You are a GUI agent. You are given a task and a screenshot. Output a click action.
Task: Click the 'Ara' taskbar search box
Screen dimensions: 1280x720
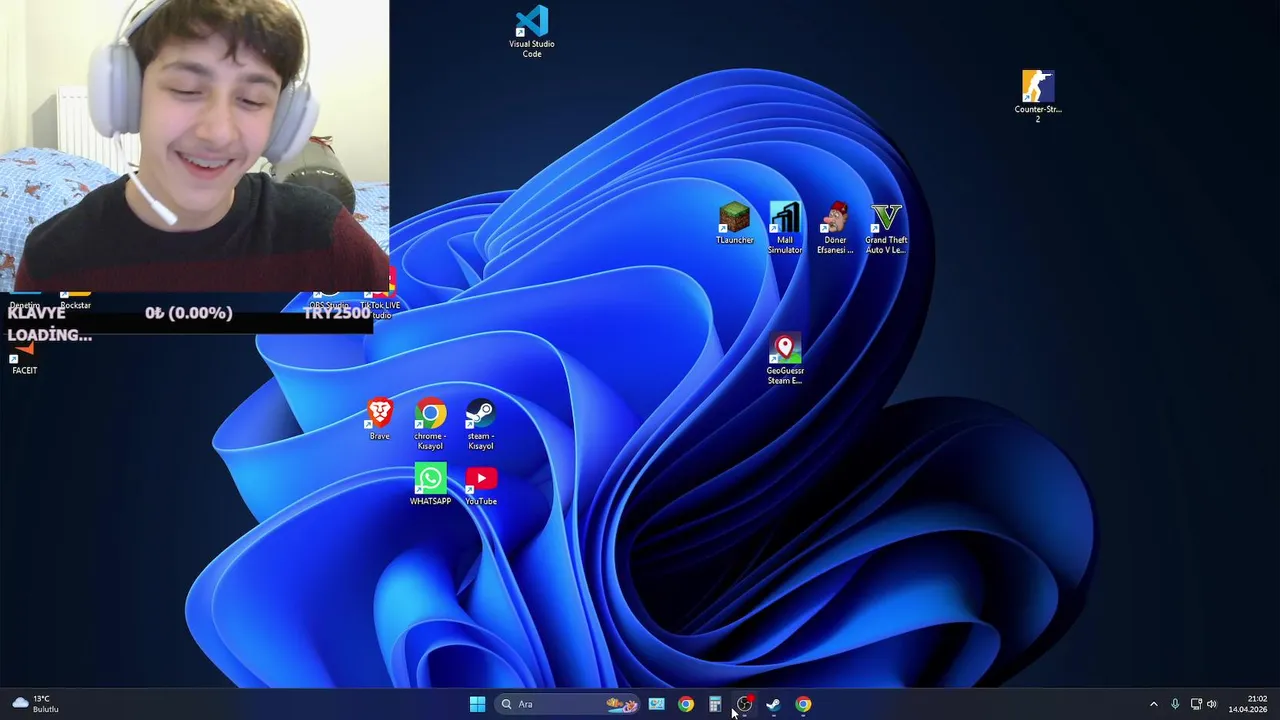(x=568, y=704)
